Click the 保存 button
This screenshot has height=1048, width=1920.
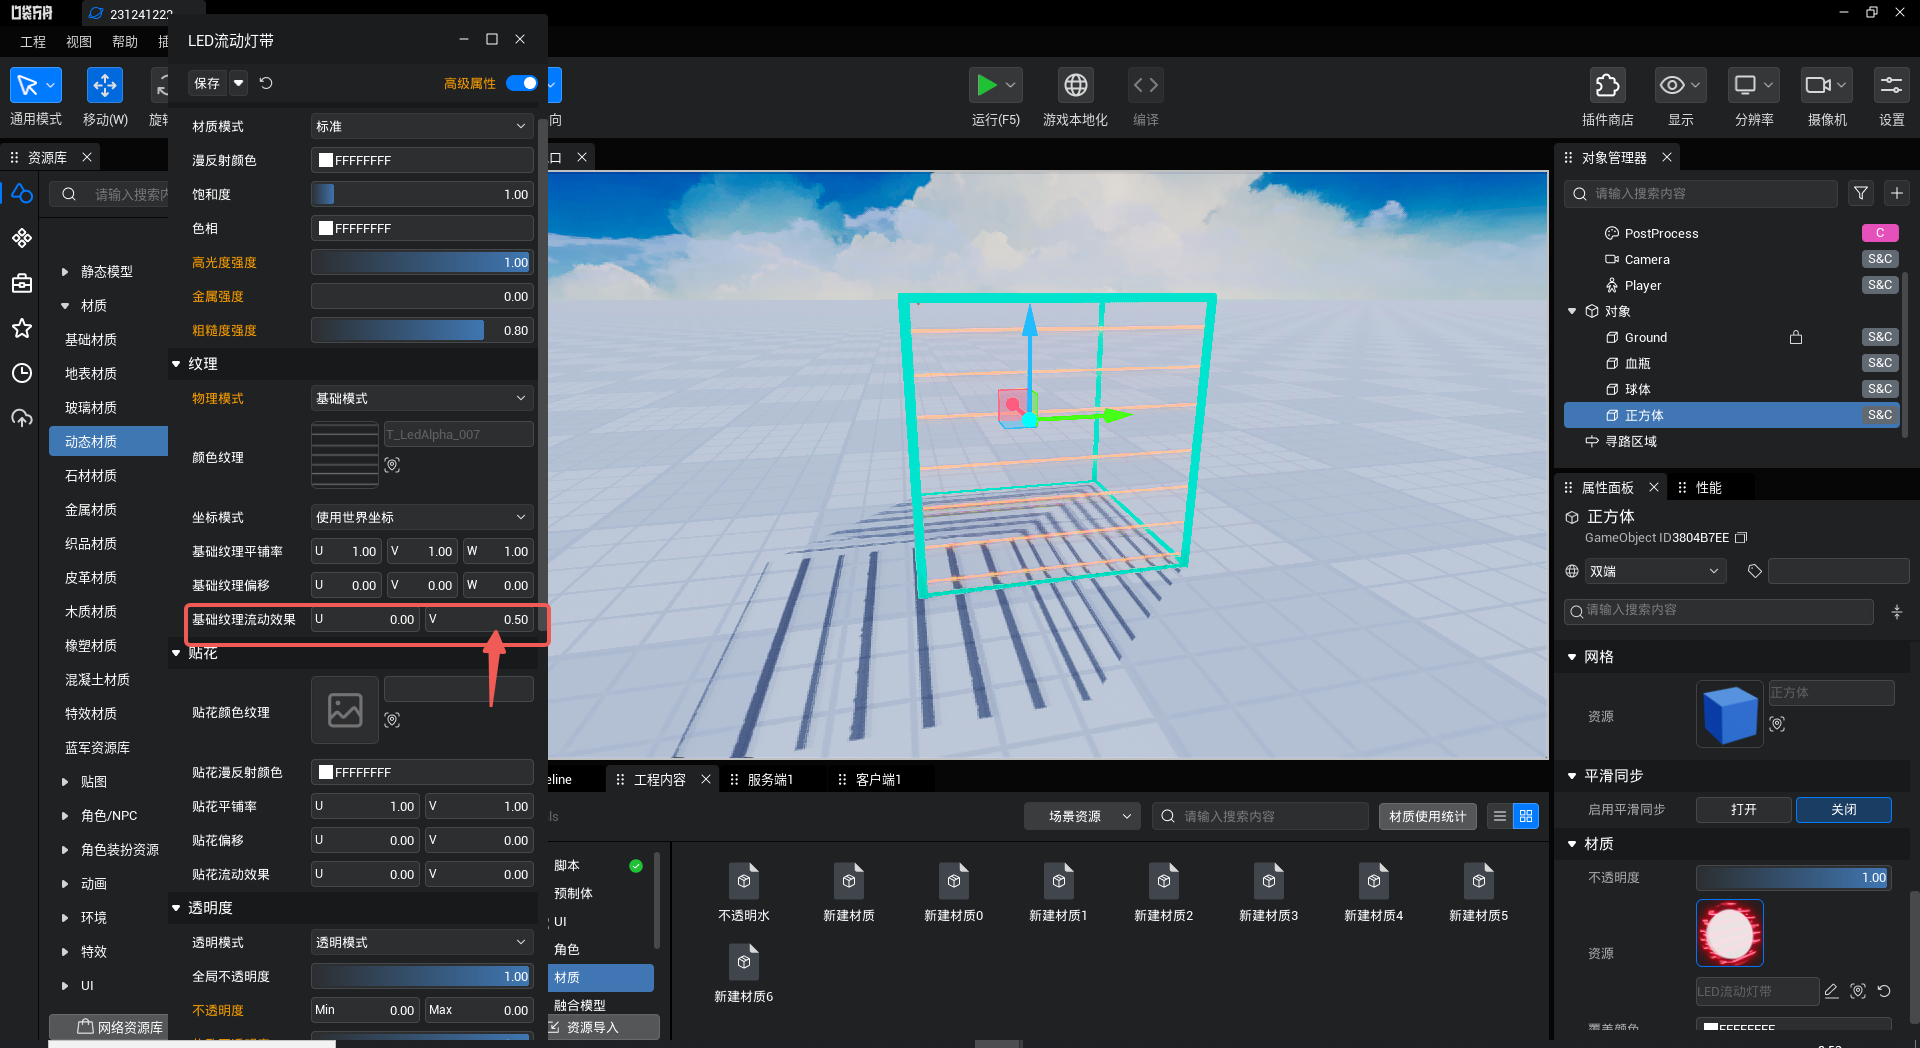(207, 83)
